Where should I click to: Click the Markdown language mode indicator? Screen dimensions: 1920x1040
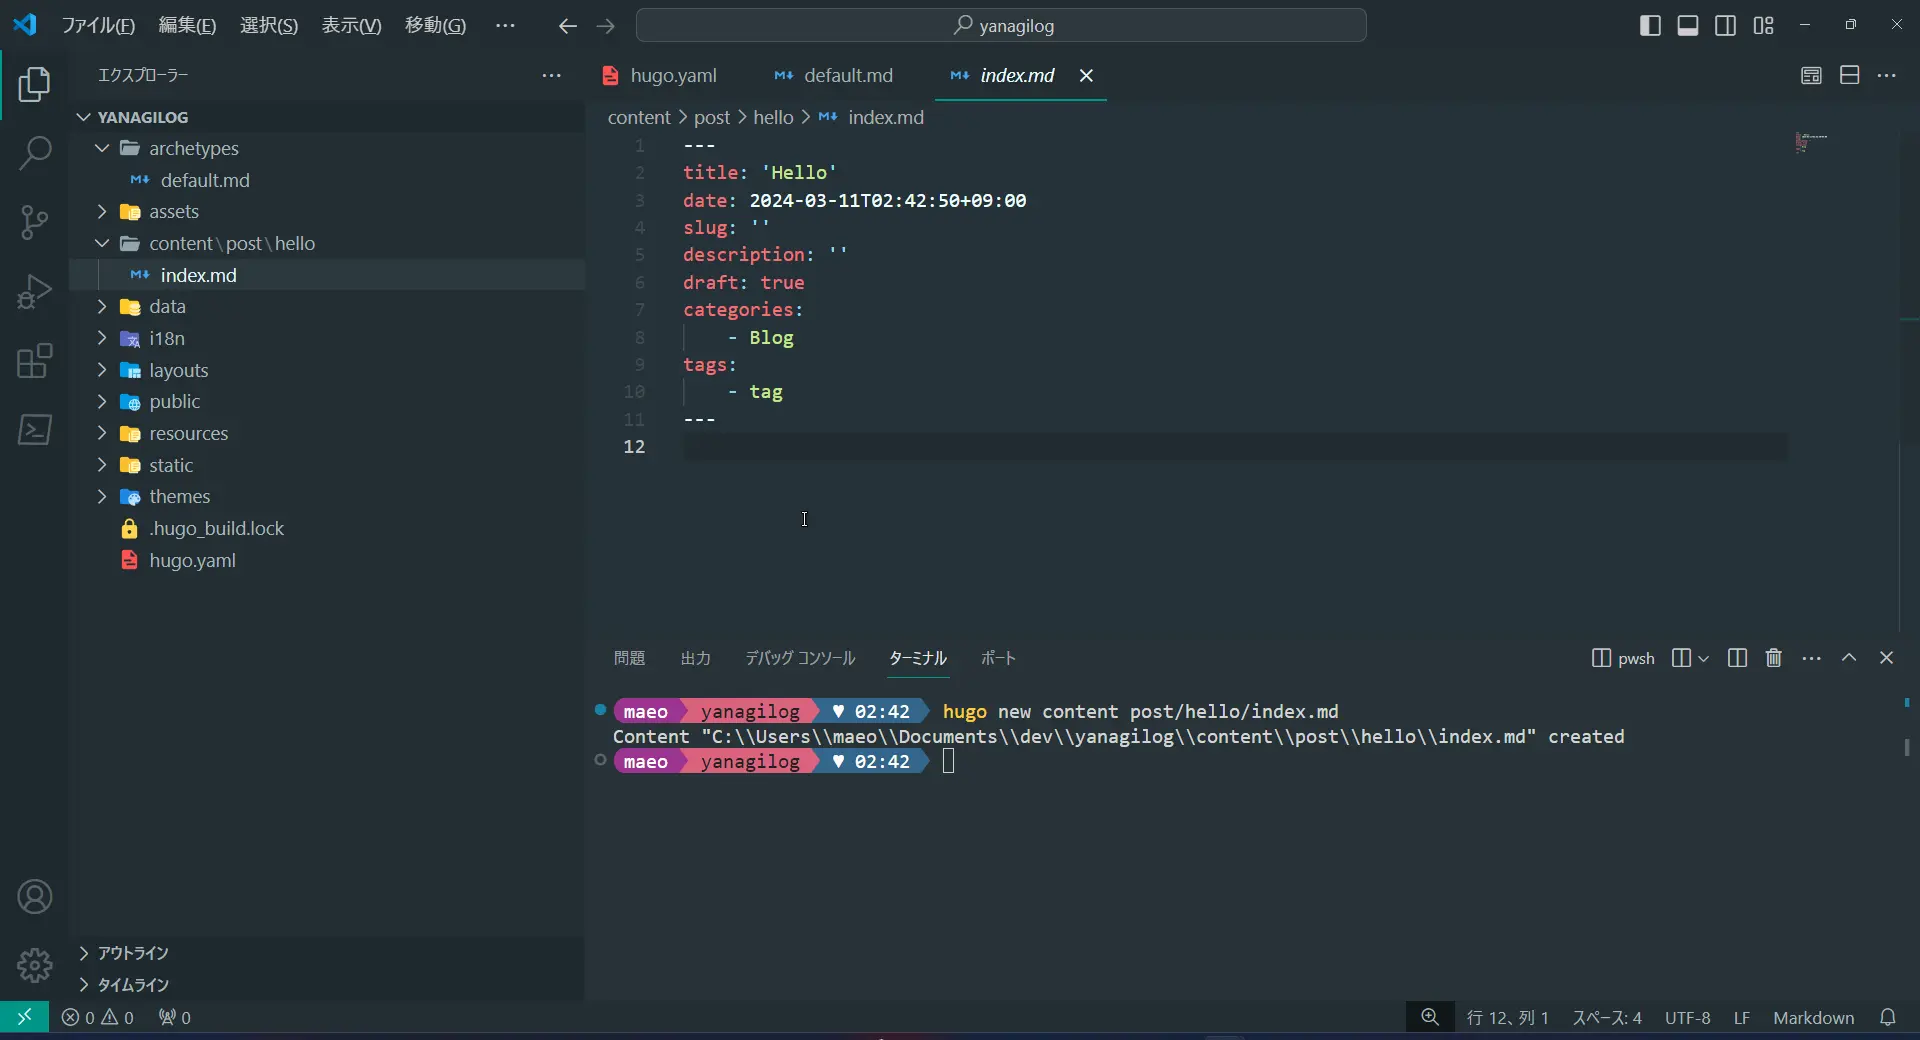1813,1018
